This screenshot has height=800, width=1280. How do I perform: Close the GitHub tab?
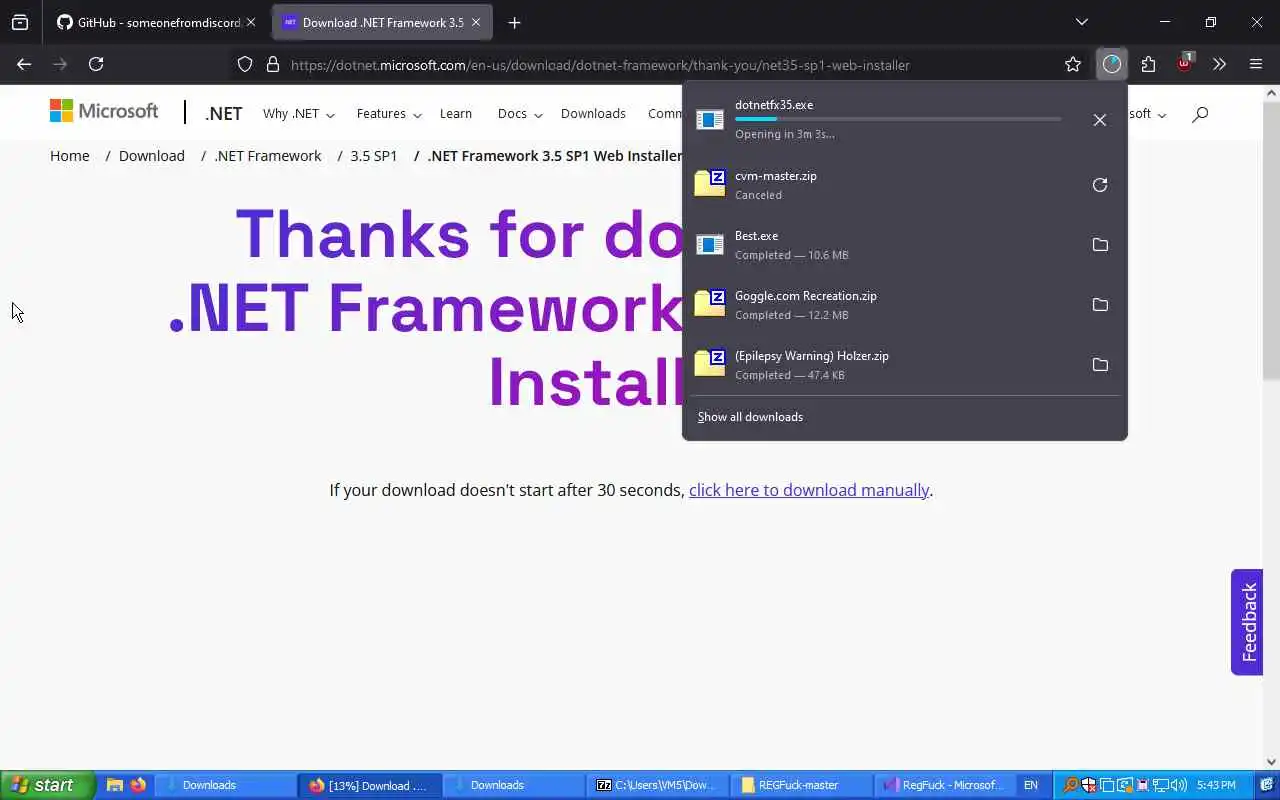pos(250,22)
